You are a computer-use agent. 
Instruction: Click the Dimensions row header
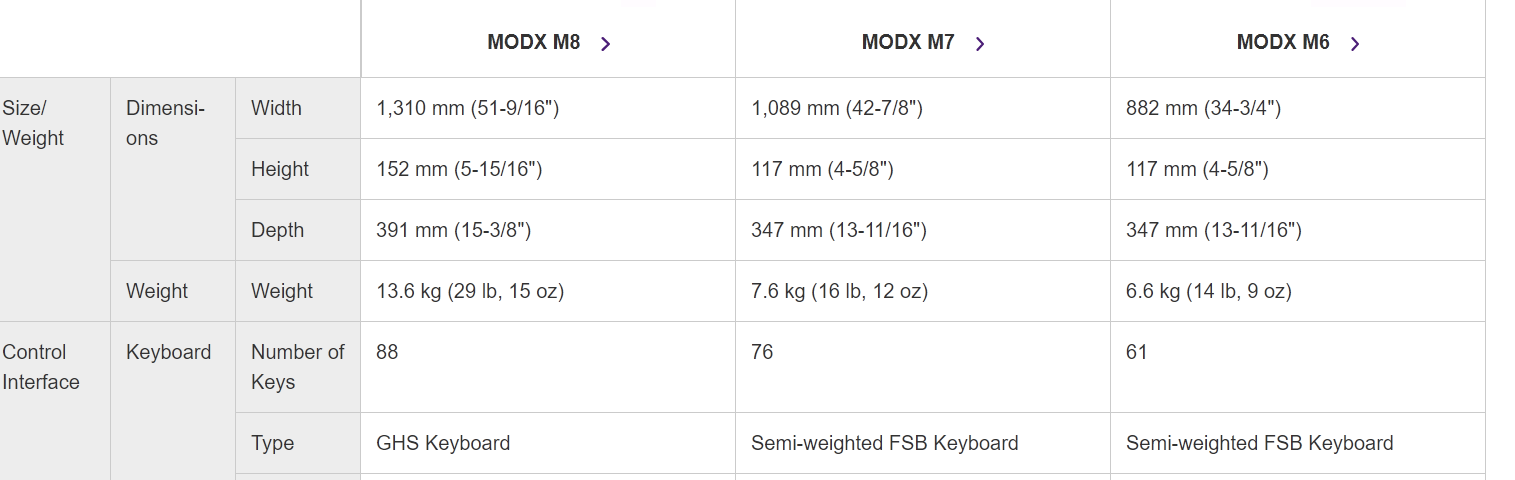click(x=165, y=123)
